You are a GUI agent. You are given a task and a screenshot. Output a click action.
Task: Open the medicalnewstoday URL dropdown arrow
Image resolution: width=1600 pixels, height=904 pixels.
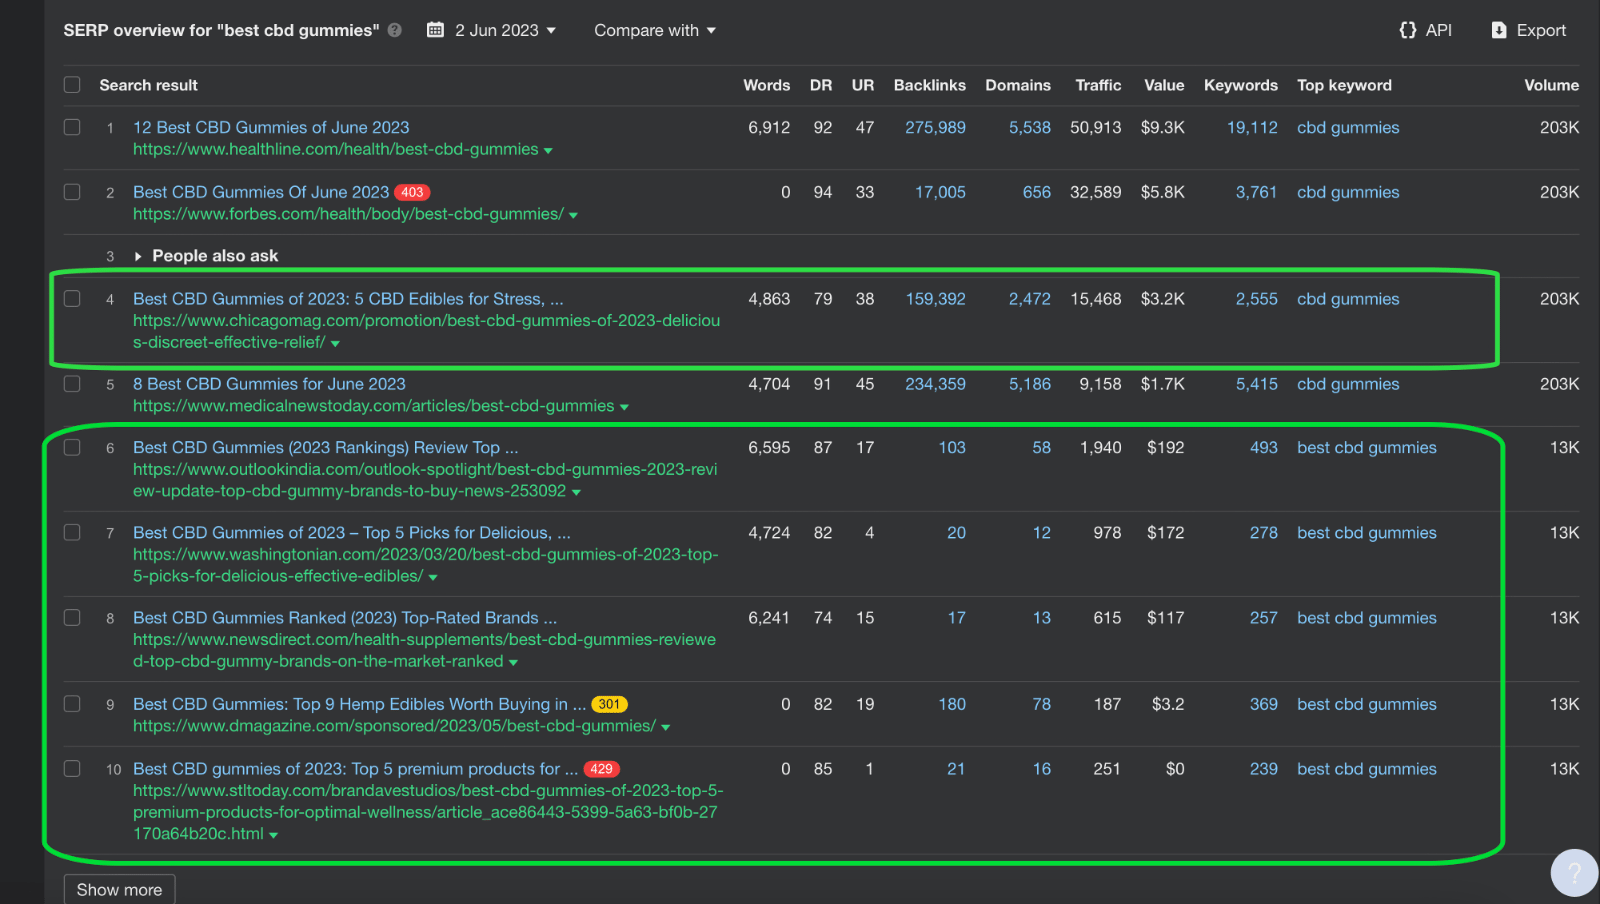[624, 408]
